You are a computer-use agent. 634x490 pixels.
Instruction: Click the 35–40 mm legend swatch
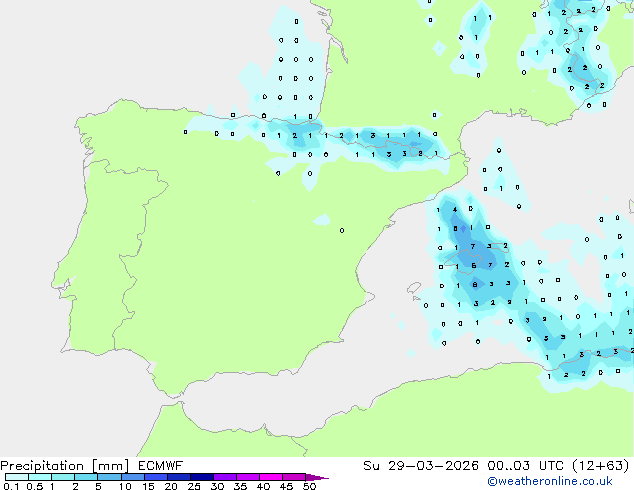point(247,477)
